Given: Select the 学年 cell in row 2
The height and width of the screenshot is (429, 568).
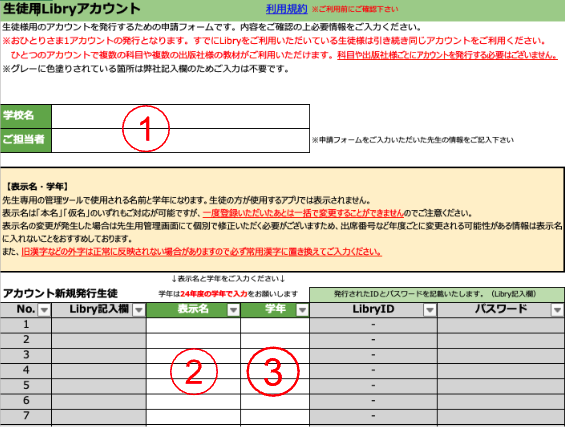Looking at the screenshot, I should pyautogui.click(x=275, y=340).
